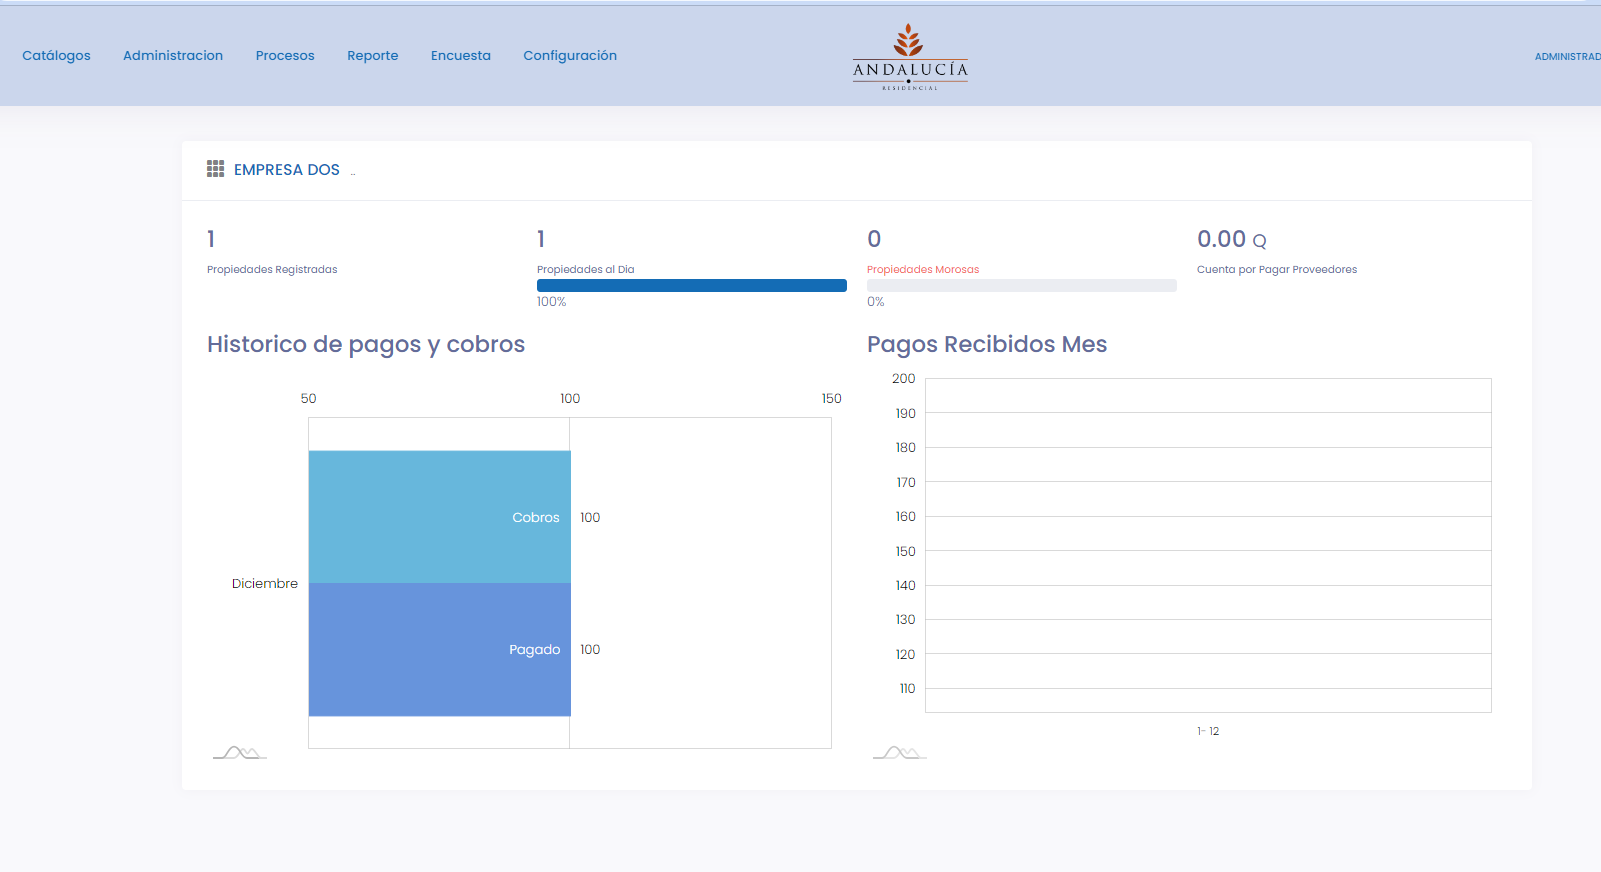Screen dimensions: 1601x872
Task: Click the Propiedades al Dia progress bar
Action: pos(692,286)
